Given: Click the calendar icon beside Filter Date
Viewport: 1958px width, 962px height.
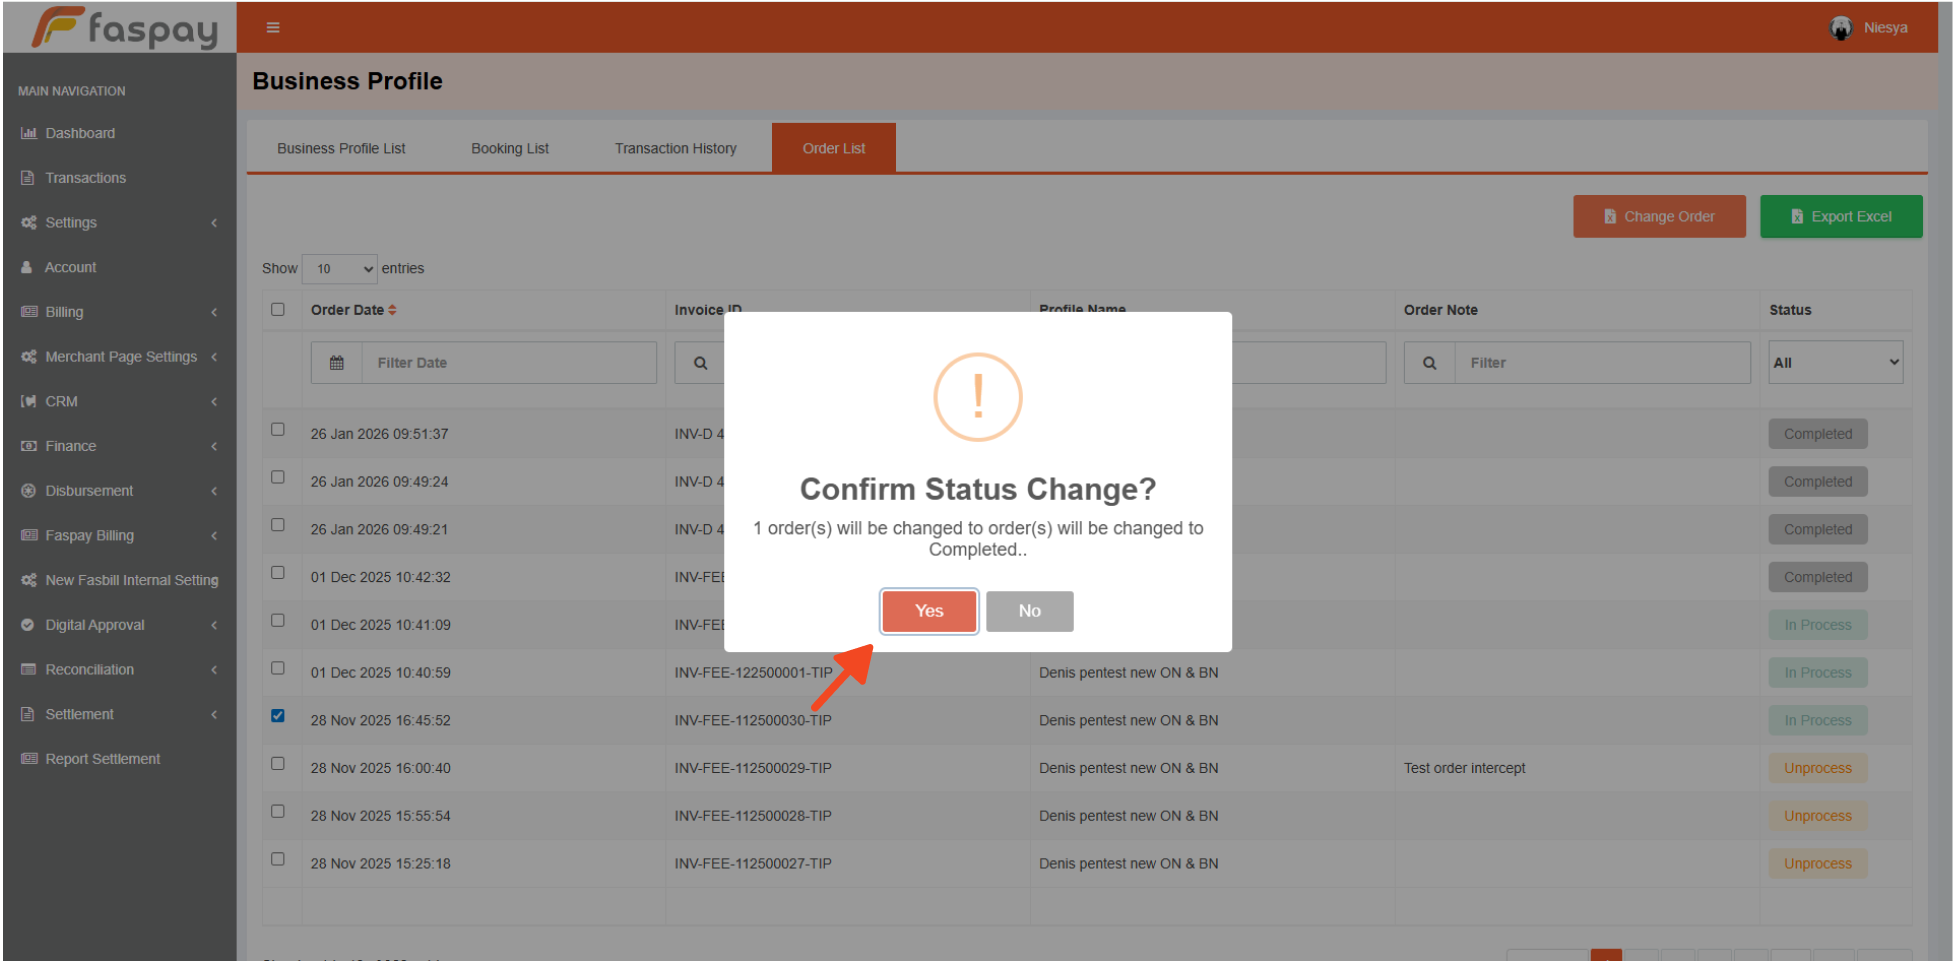Looking at the screenshot, I should tap(337, 363).
